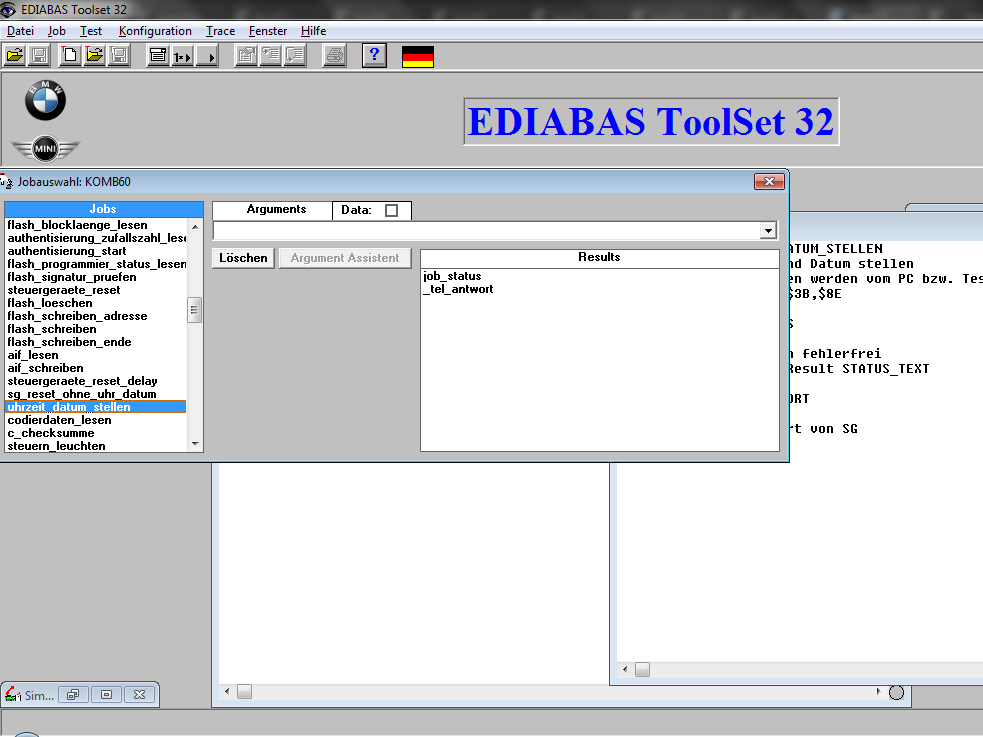Click the printer toolbar icon
Screen dimensions: 983x737
(x=335, y=56)
